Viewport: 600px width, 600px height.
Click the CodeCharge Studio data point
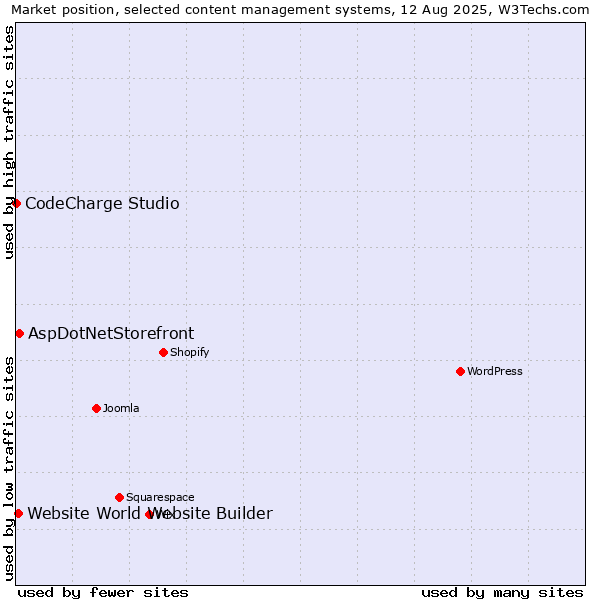point(16,203)
